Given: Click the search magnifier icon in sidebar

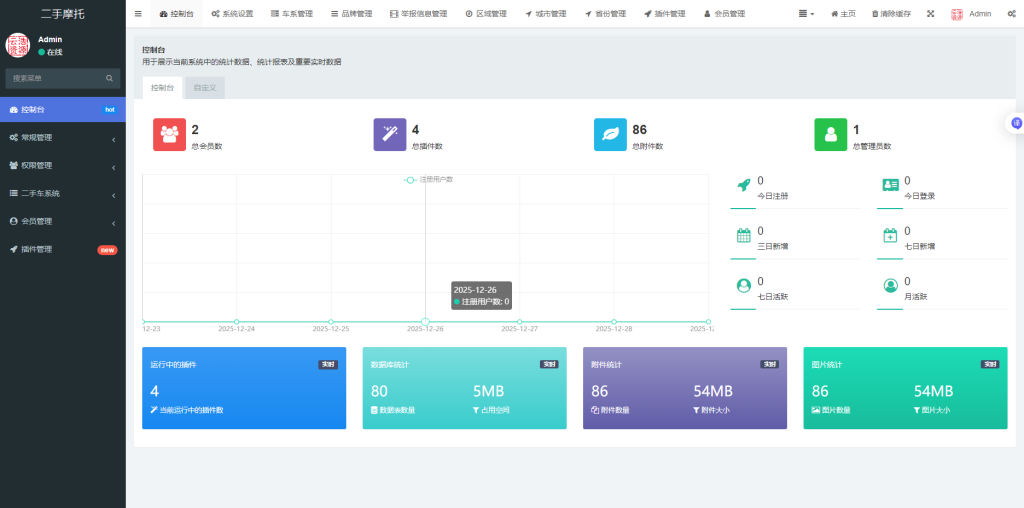Looking at the screenshot, I should [110, 78].
